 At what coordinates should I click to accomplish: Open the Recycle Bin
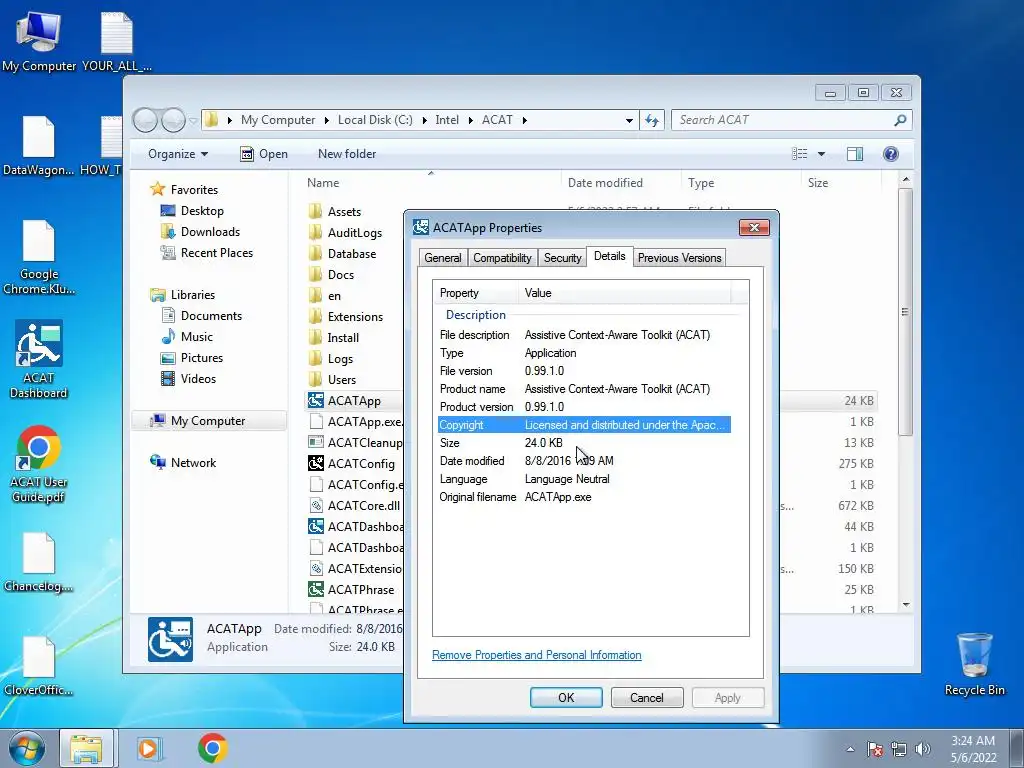point(974,664)
